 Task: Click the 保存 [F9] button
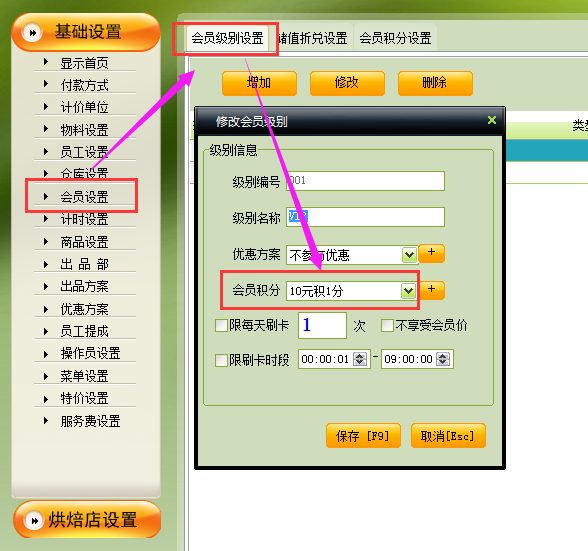pyautogui.click(x=363, y=435)
